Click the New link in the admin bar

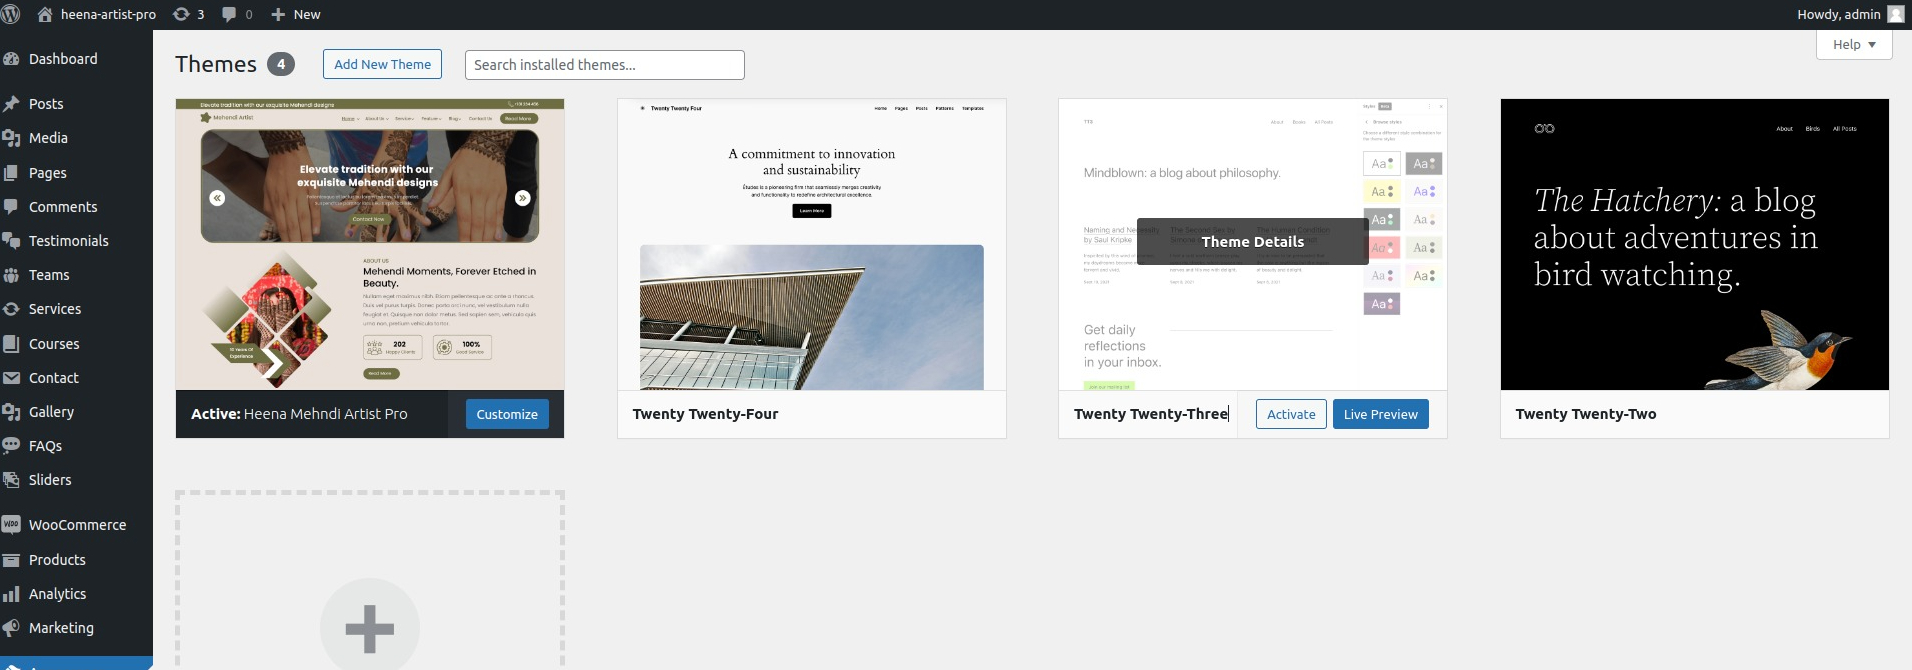pyautogui.click(x=307, y=14)
